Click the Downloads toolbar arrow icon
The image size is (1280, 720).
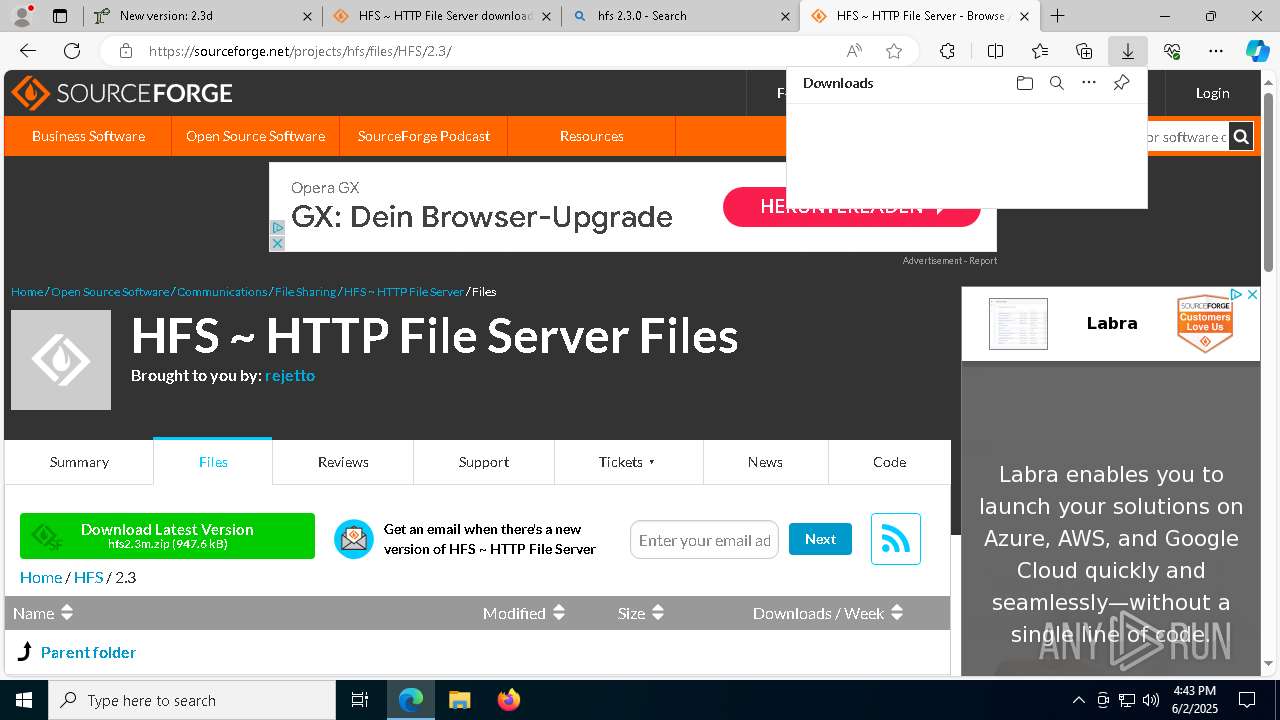click(x=1127, y=51)
